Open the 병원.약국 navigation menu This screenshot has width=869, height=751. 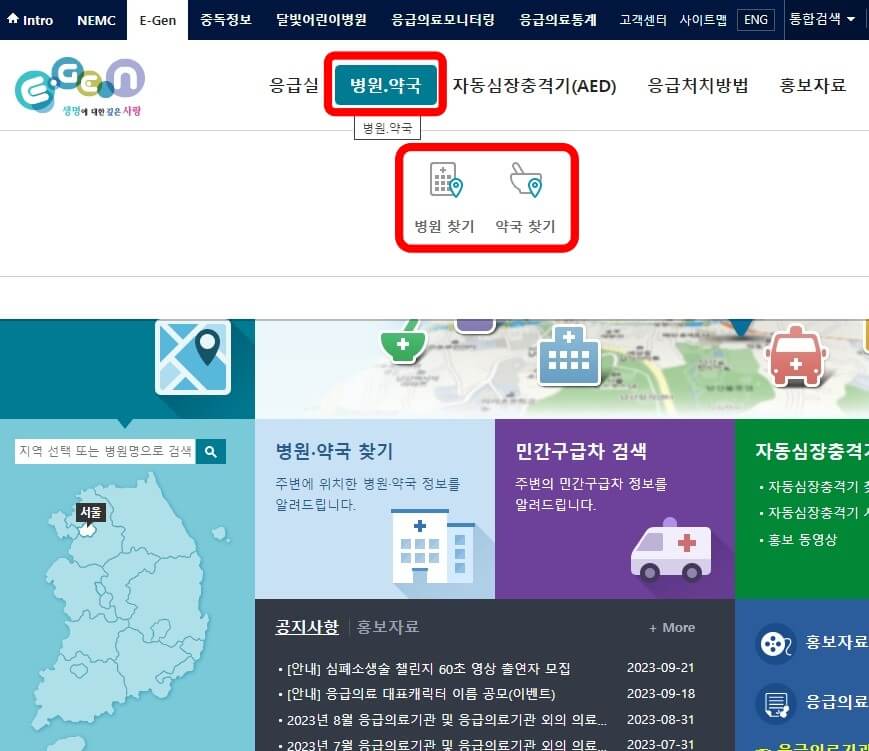point(387,86)
